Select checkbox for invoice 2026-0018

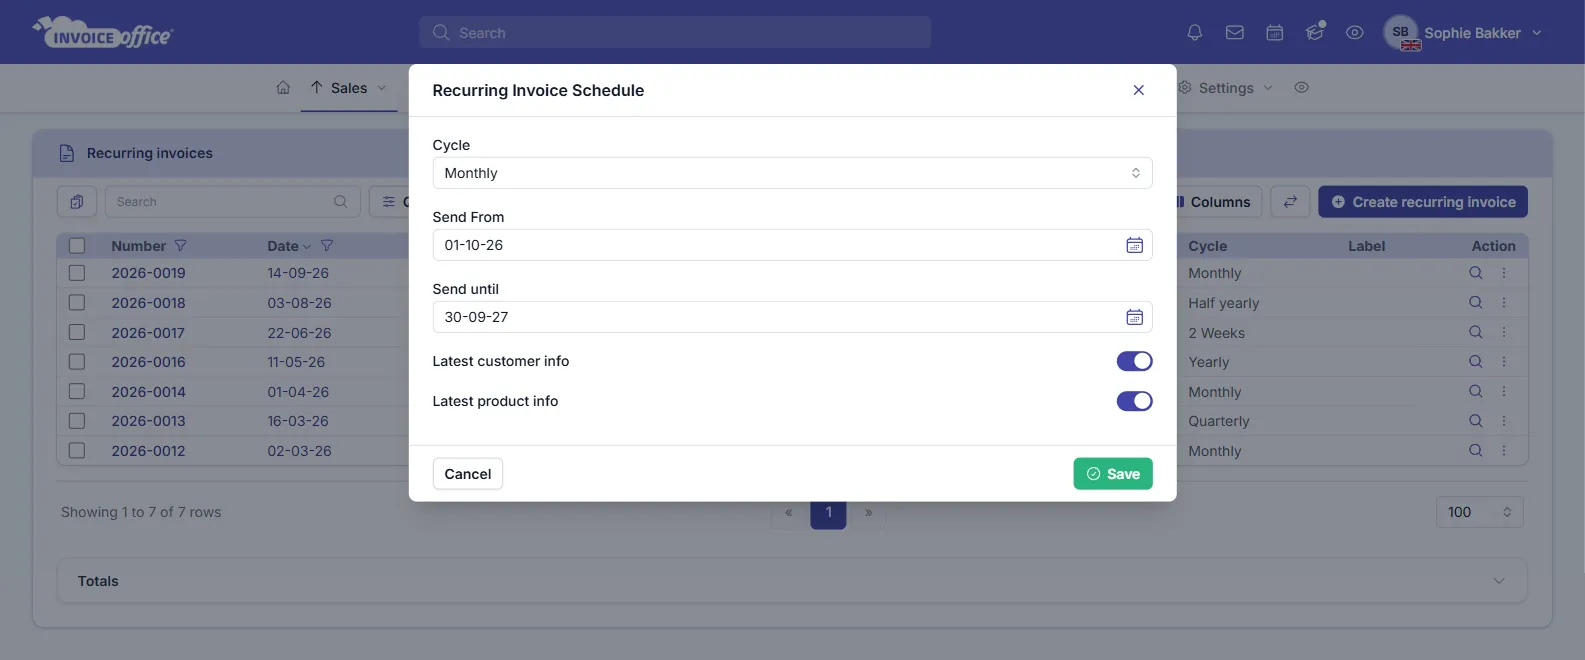(x=77, y=303)
